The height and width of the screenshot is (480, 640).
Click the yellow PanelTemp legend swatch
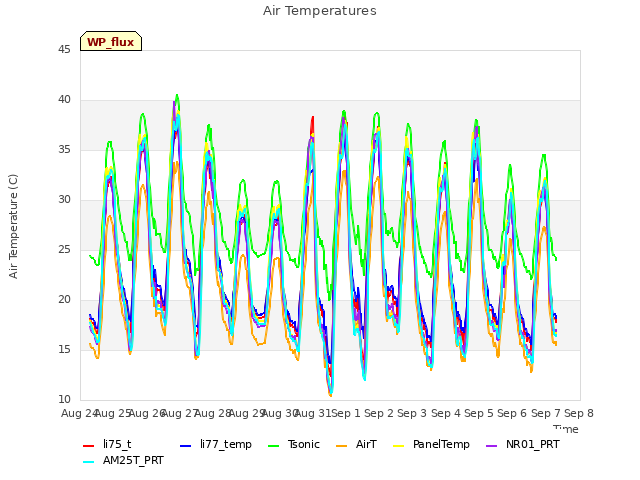point(398,445)
